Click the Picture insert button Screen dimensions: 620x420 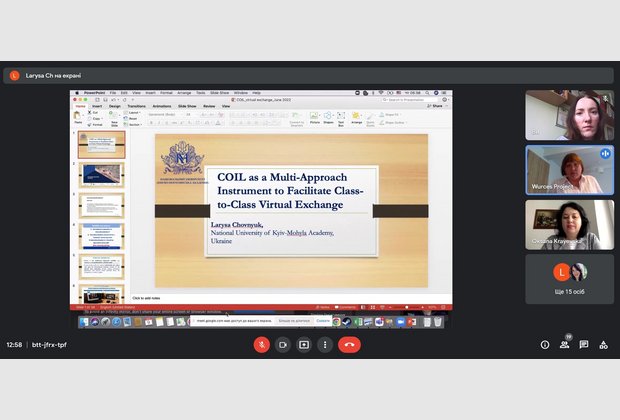click(x=315, y=118)
